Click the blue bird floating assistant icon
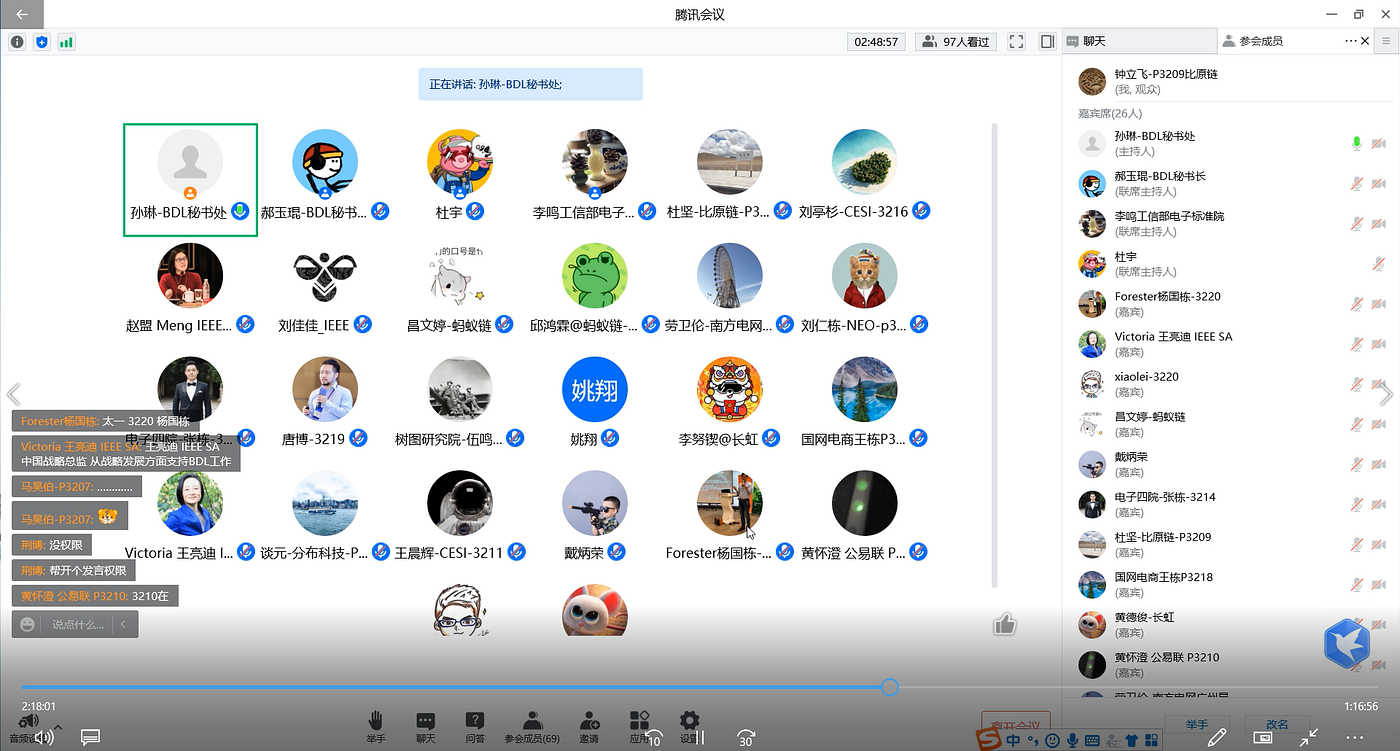Image resolution: width=1400 pixels, height=751 pixels. pyautogui.click(x=1346, y=643)
